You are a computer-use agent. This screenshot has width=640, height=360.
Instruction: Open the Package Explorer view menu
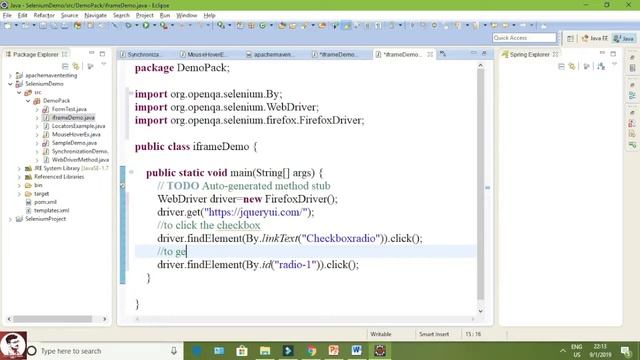click(x=104, y=65)
